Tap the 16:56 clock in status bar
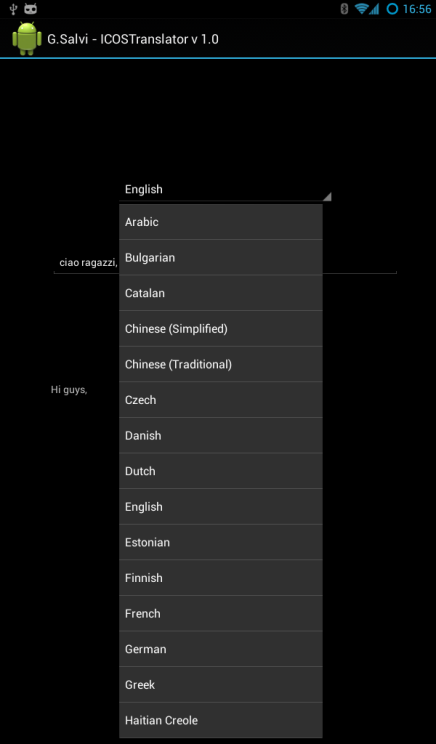 coord(417,9)
